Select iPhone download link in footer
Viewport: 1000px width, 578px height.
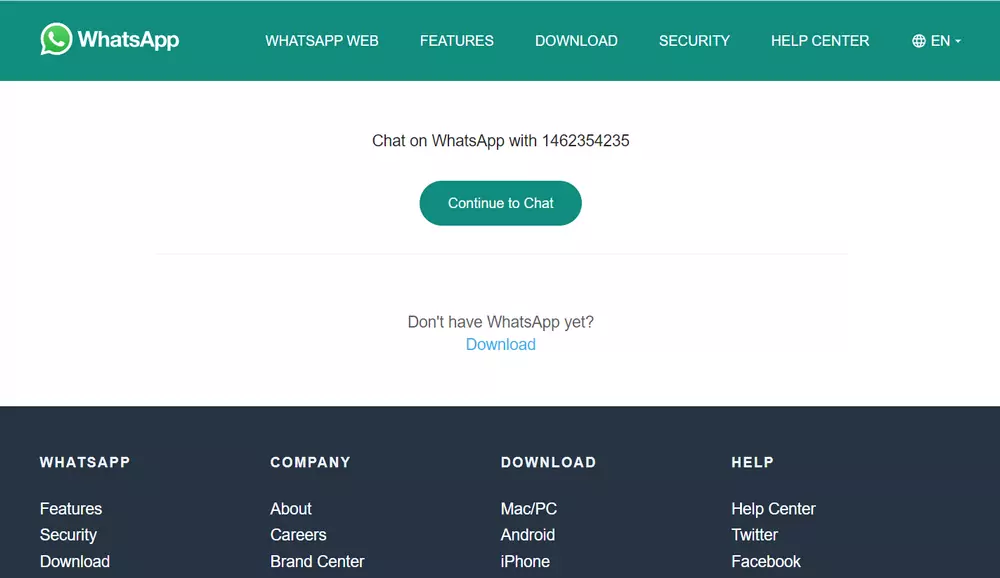coord(525,561)
